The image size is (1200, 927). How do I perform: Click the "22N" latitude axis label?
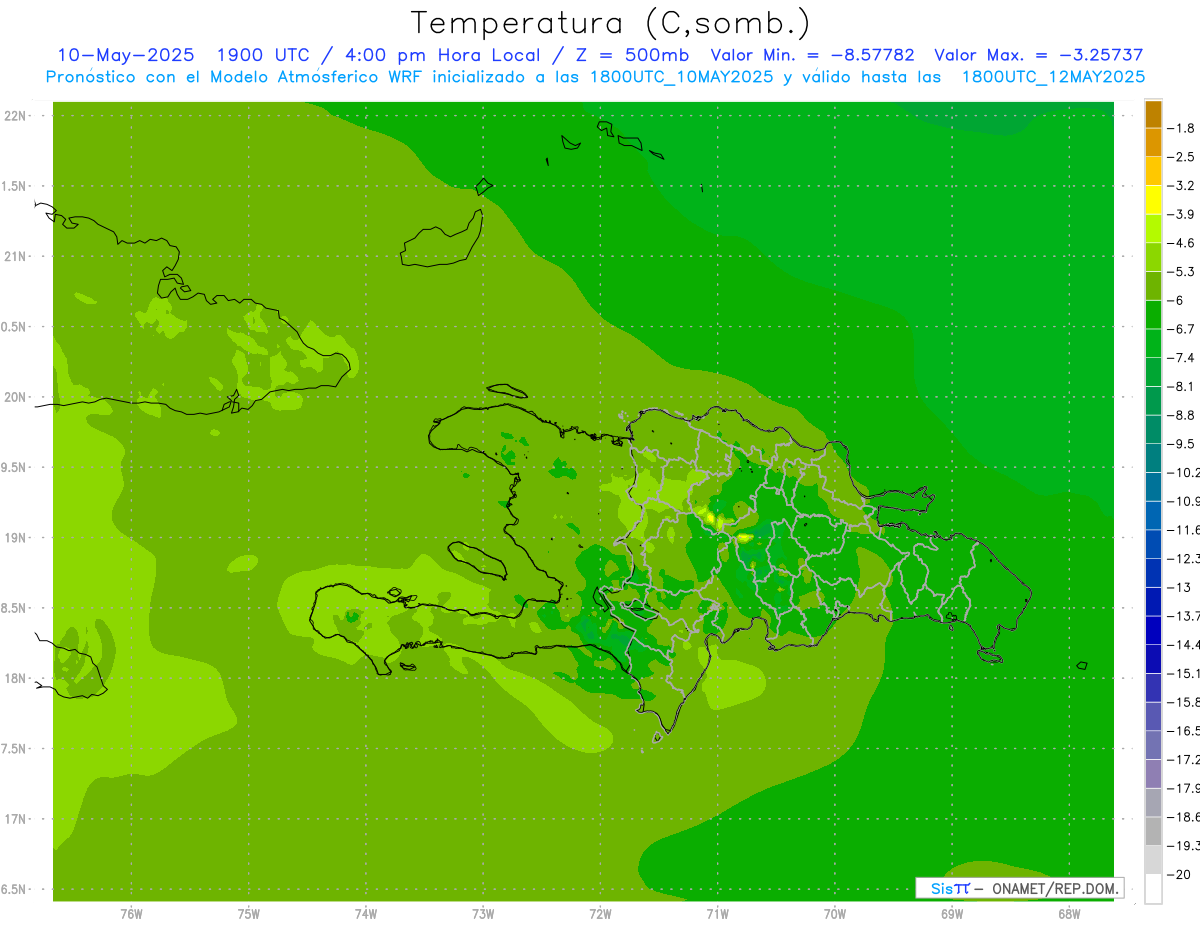click(16, 116)
